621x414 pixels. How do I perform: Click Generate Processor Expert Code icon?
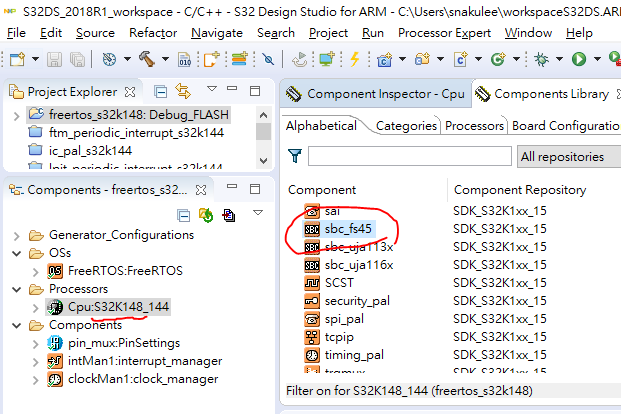pos(206,216)
